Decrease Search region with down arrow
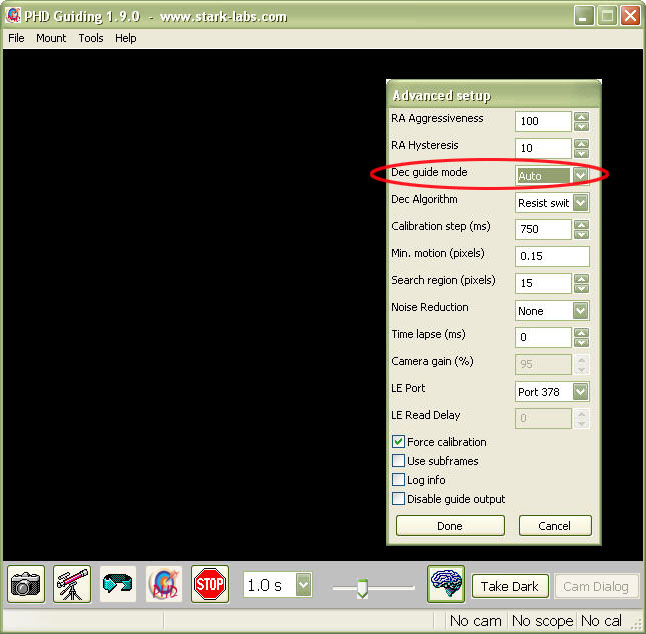646x634 pixels. (581, 288)
